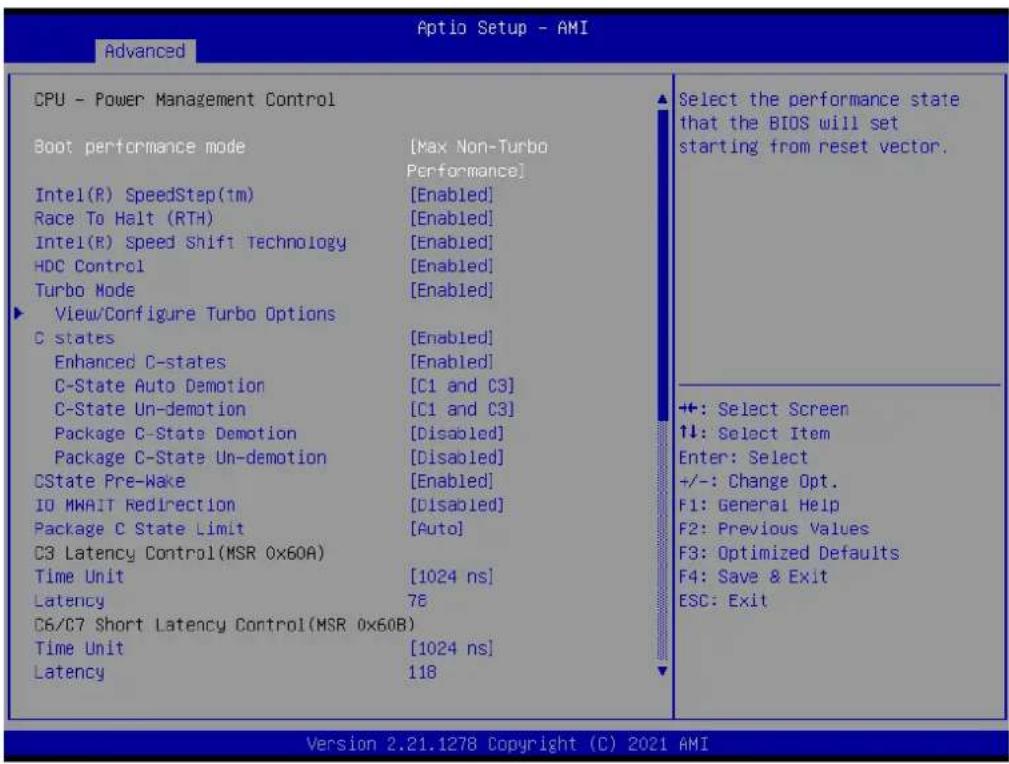
Task: Click the Version 2.21.1278 copyright footer
Action: [507, 744]
